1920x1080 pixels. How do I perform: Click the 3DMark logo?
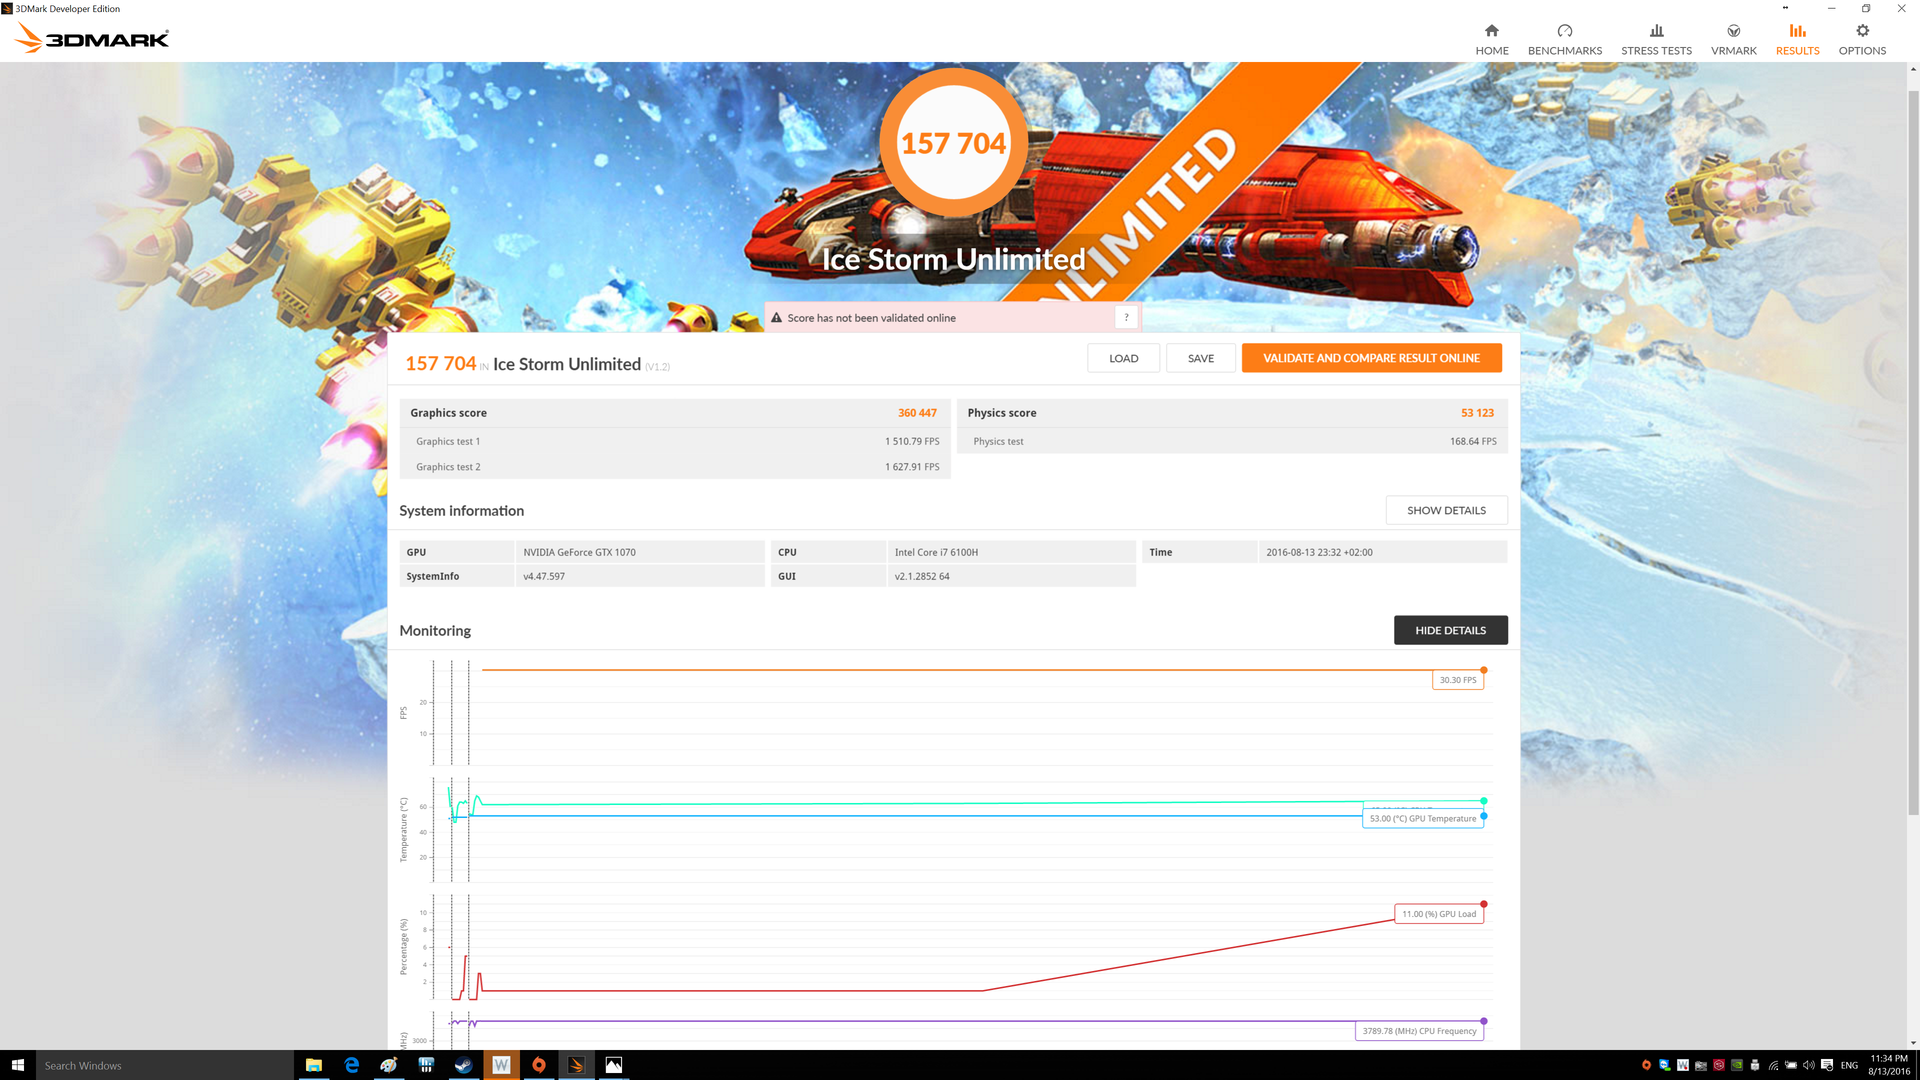(92, 38)
